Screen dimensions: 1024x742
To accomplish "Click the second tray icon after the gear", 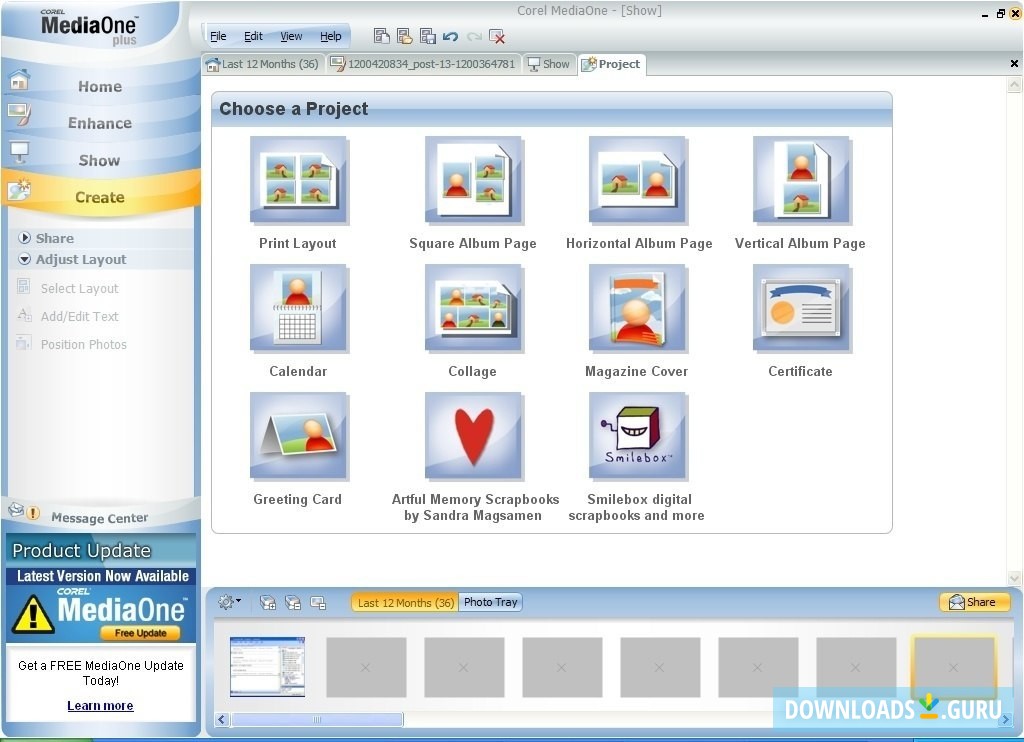I will click(293, 602).
